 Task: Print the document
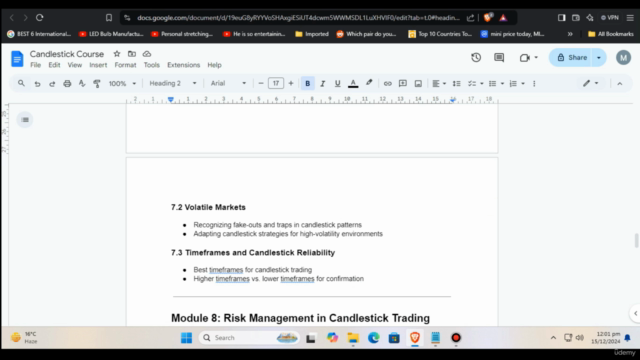click(x=67, y=84)
